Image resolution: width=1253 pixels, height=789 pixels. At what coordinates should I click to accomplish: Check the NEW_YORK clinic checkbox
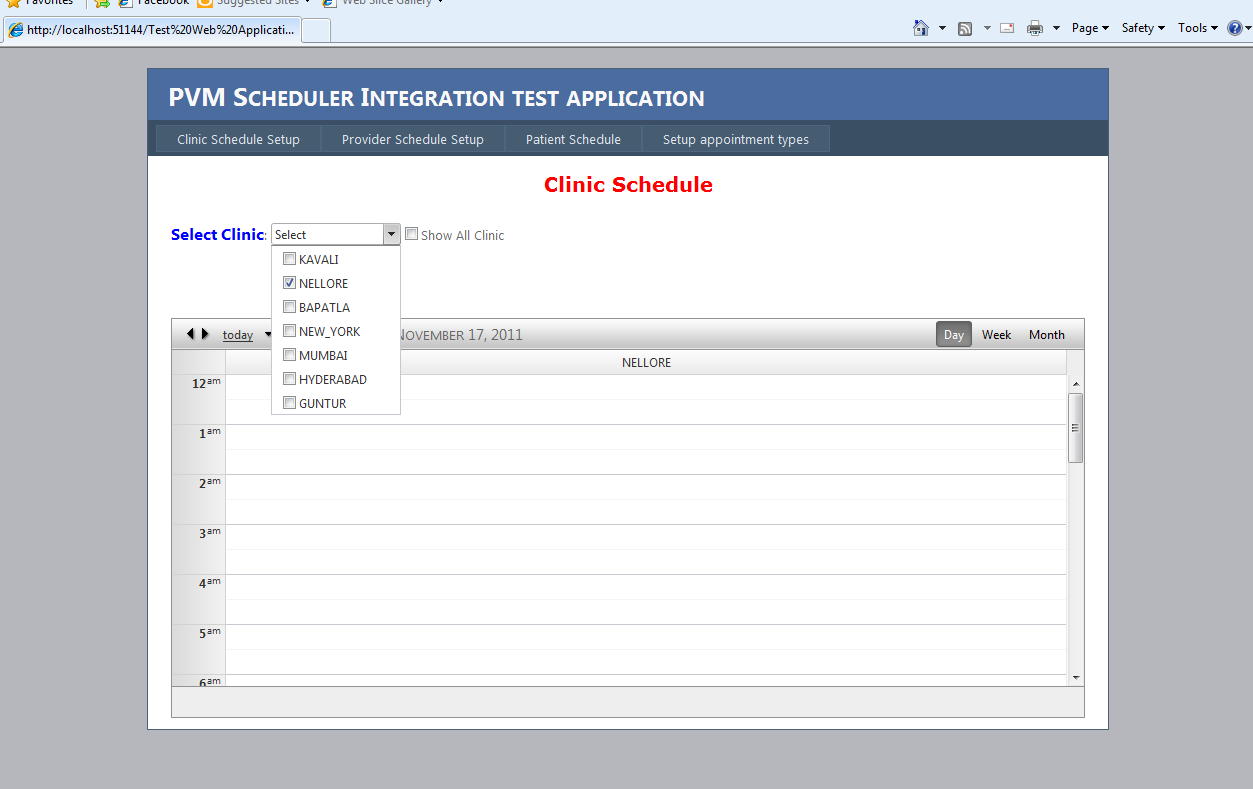[x=290, y=331]
